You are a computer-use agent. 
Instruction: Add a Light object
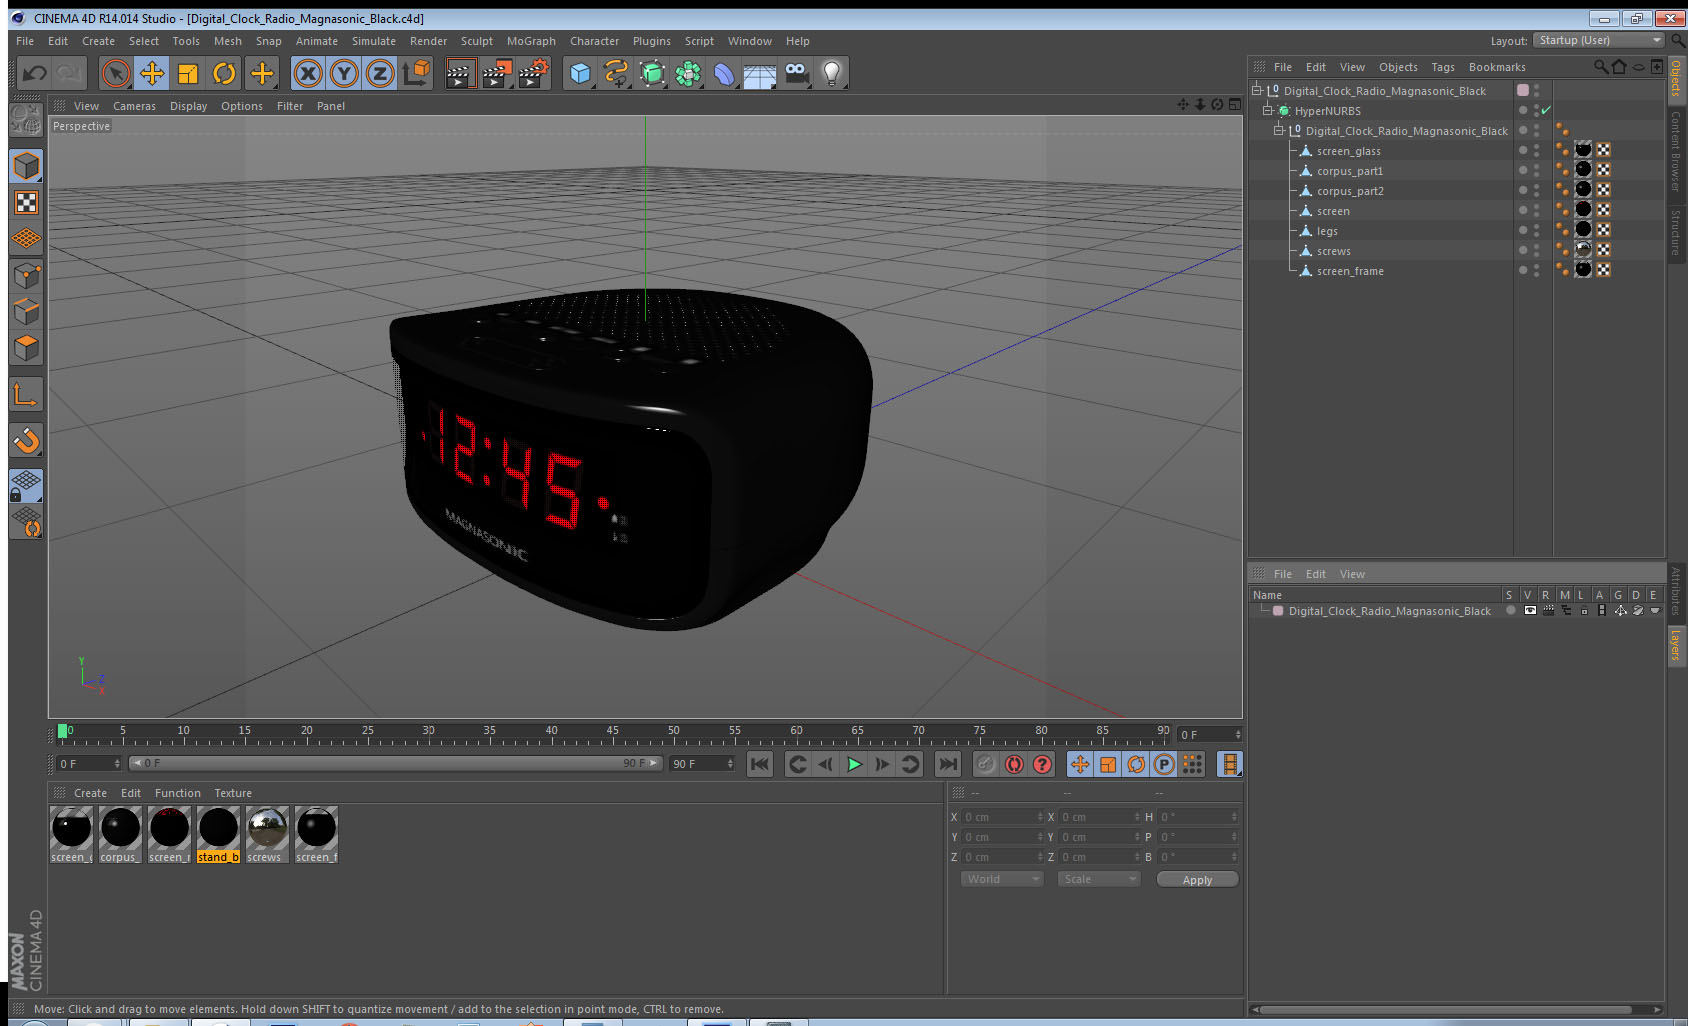[x=832, y=73]
